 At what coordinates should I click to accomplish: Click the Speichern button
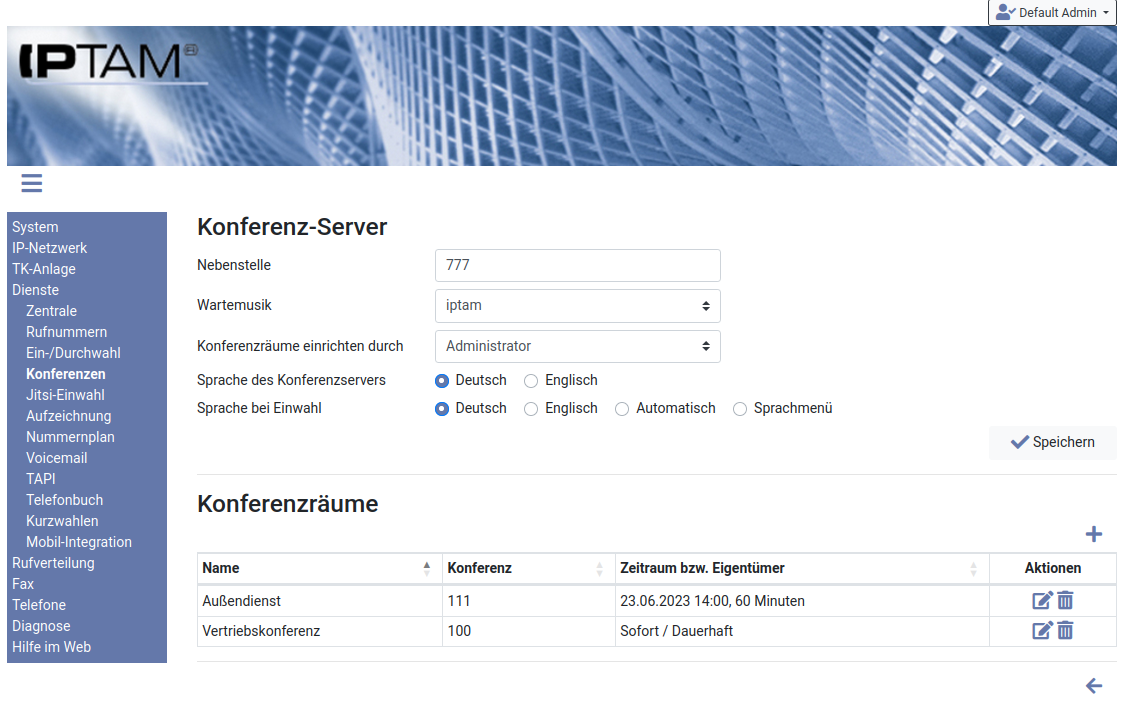1052,442
